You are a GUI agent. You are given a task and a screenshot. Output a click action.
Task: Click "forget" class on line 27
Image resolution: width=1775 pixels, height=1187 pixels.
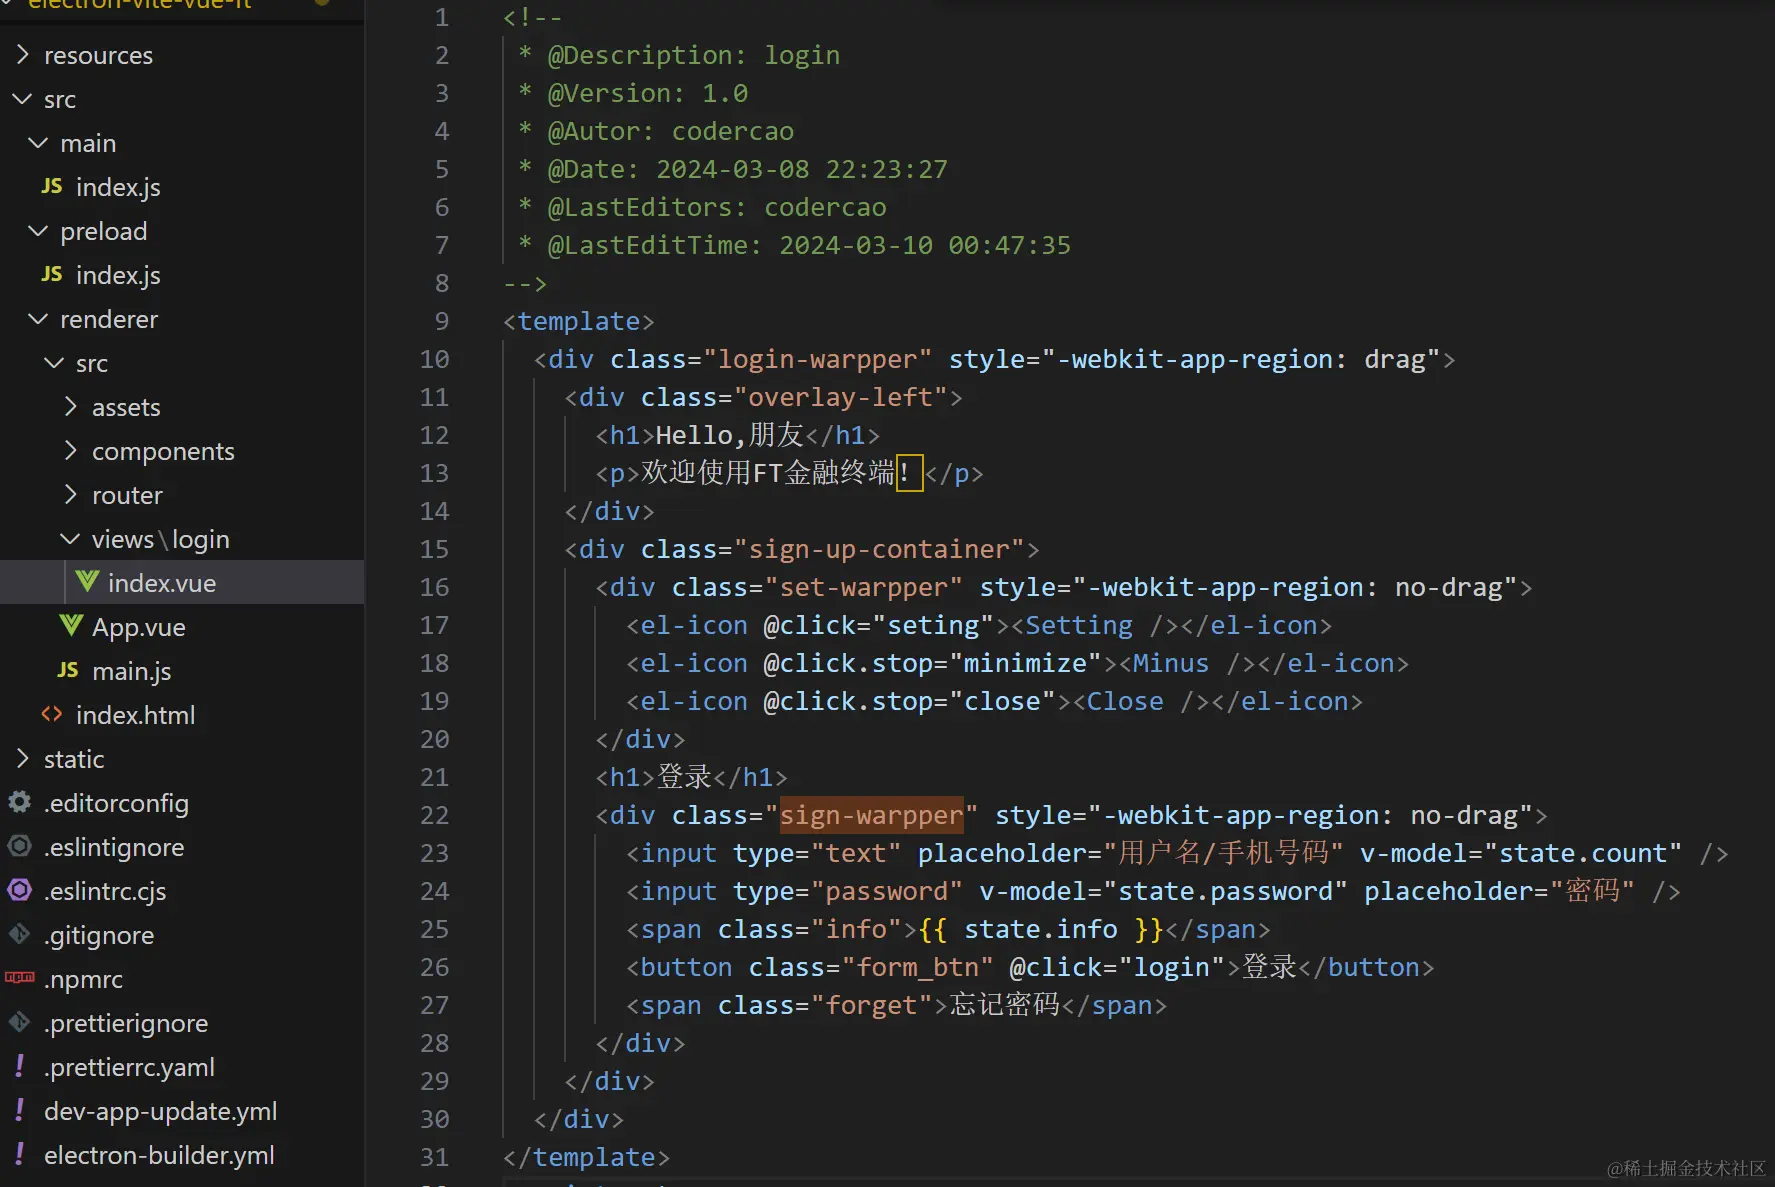(x=871, y=1005)
